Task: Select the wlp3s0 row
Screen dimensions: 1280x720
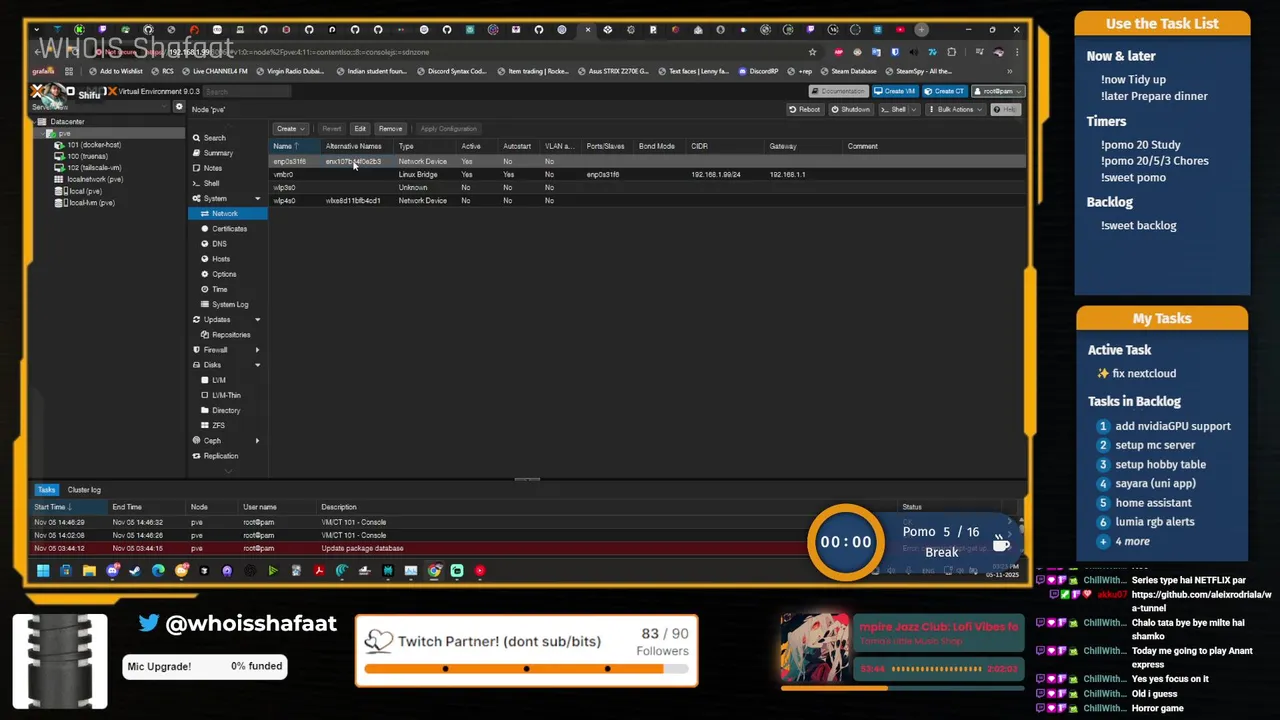Action: pyautogui.click(x=648, y=188)
